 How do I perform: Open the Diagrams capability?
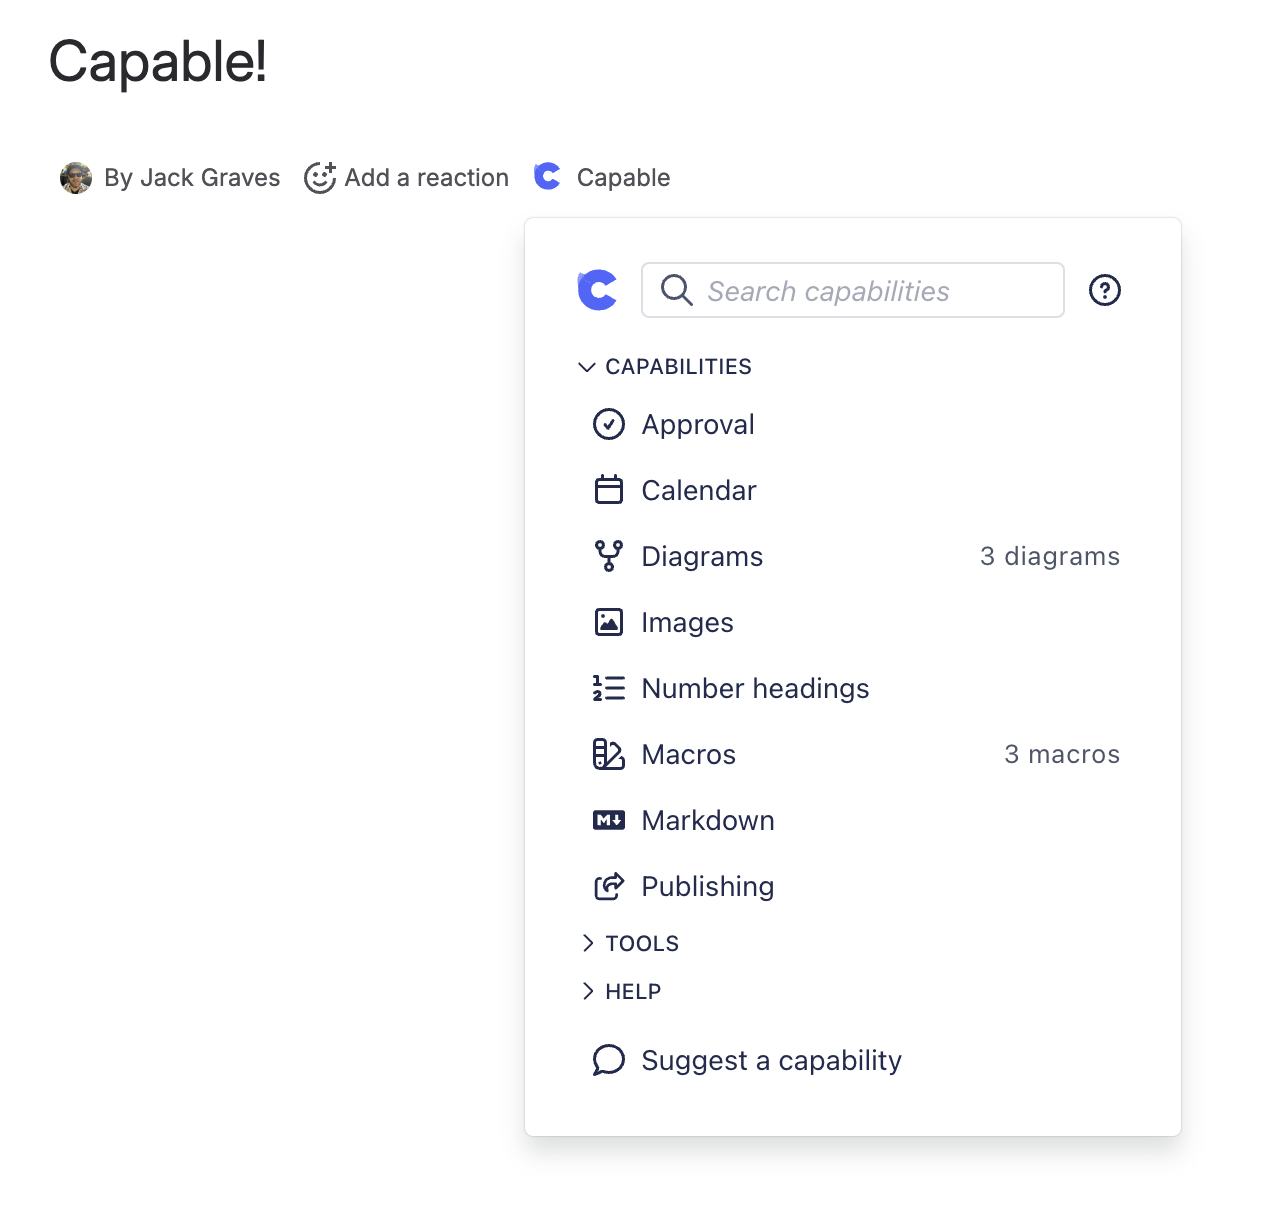pos(702,556)
